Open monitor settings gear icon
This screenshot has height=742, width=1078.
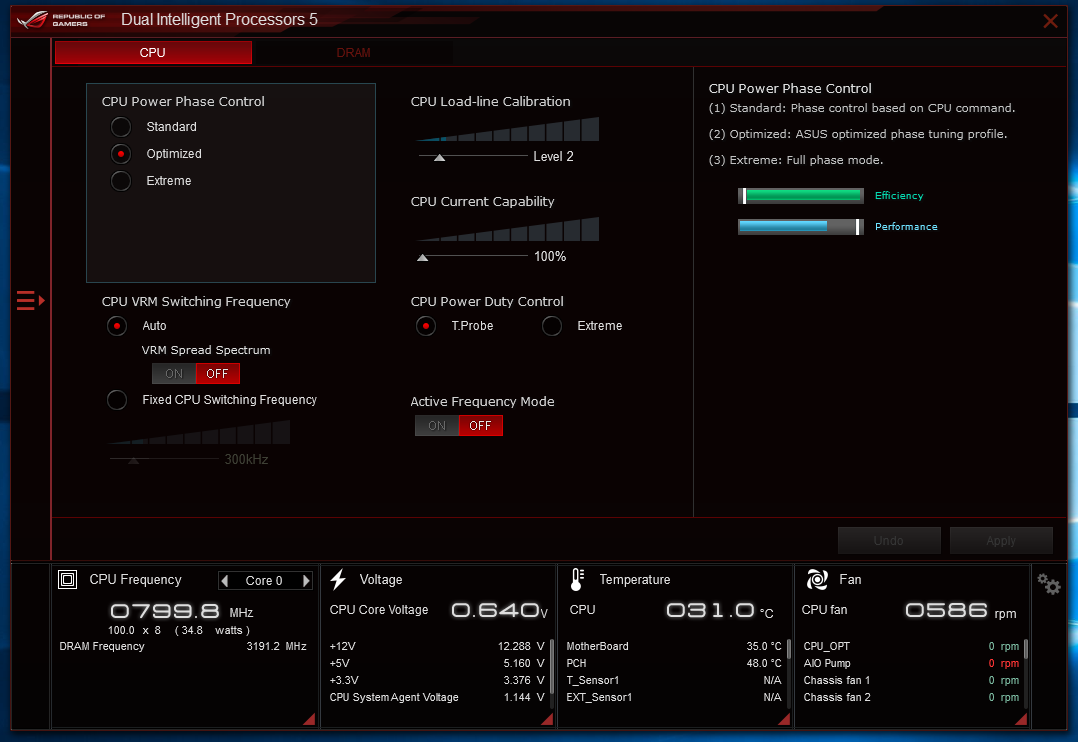coord(1049,584)
